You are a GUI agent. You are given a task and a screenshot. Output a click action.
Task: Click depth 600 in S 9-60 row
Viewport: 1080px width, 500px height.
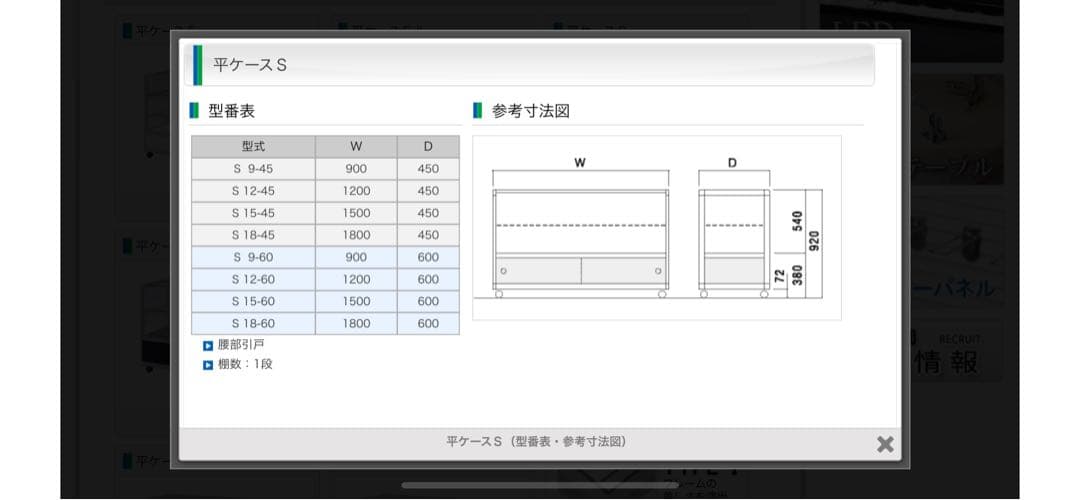tap(428, 257)
